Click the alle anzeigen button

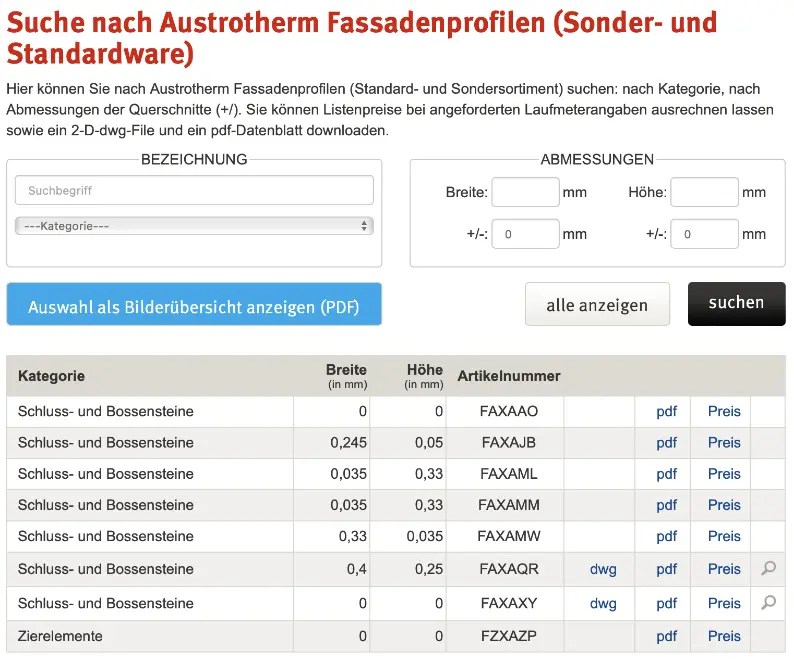point(597,304)
